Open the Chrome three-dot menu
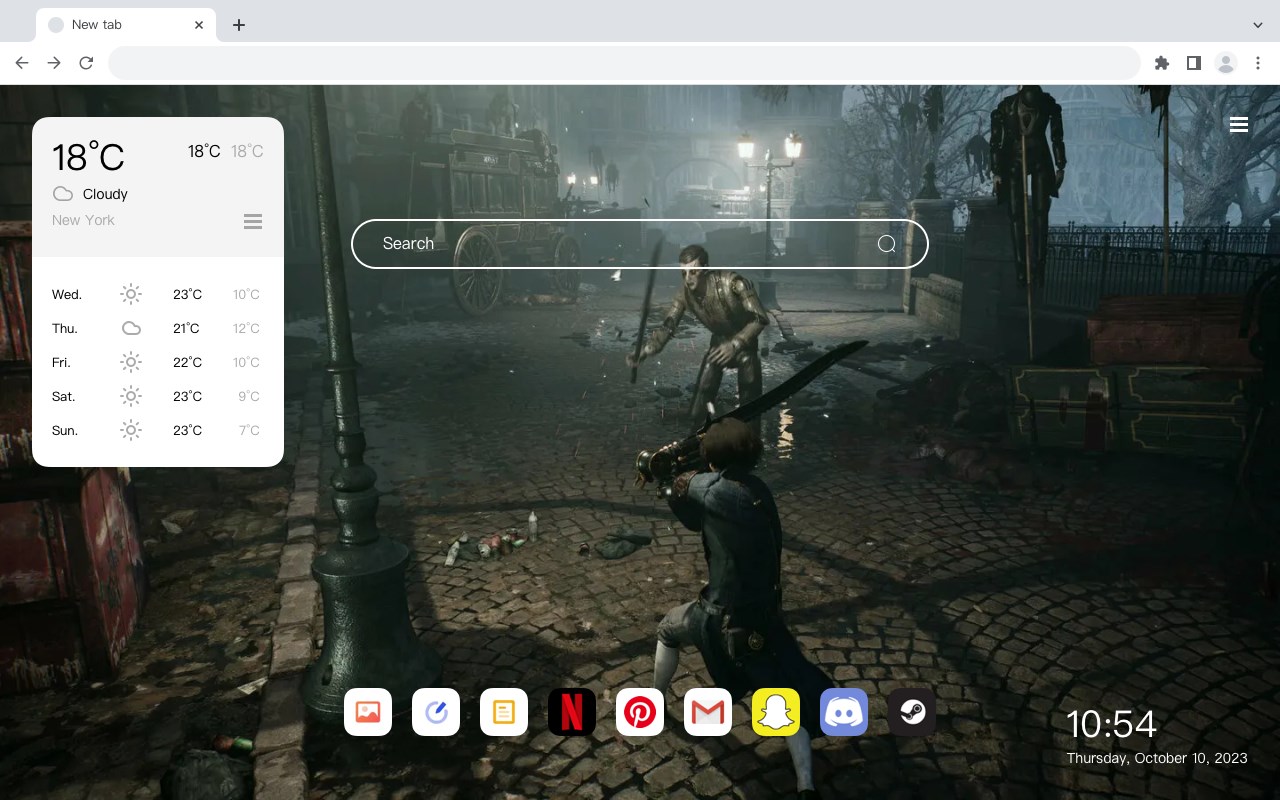The height and width of the screenshot is (800, 1280). coord(1258,63)
